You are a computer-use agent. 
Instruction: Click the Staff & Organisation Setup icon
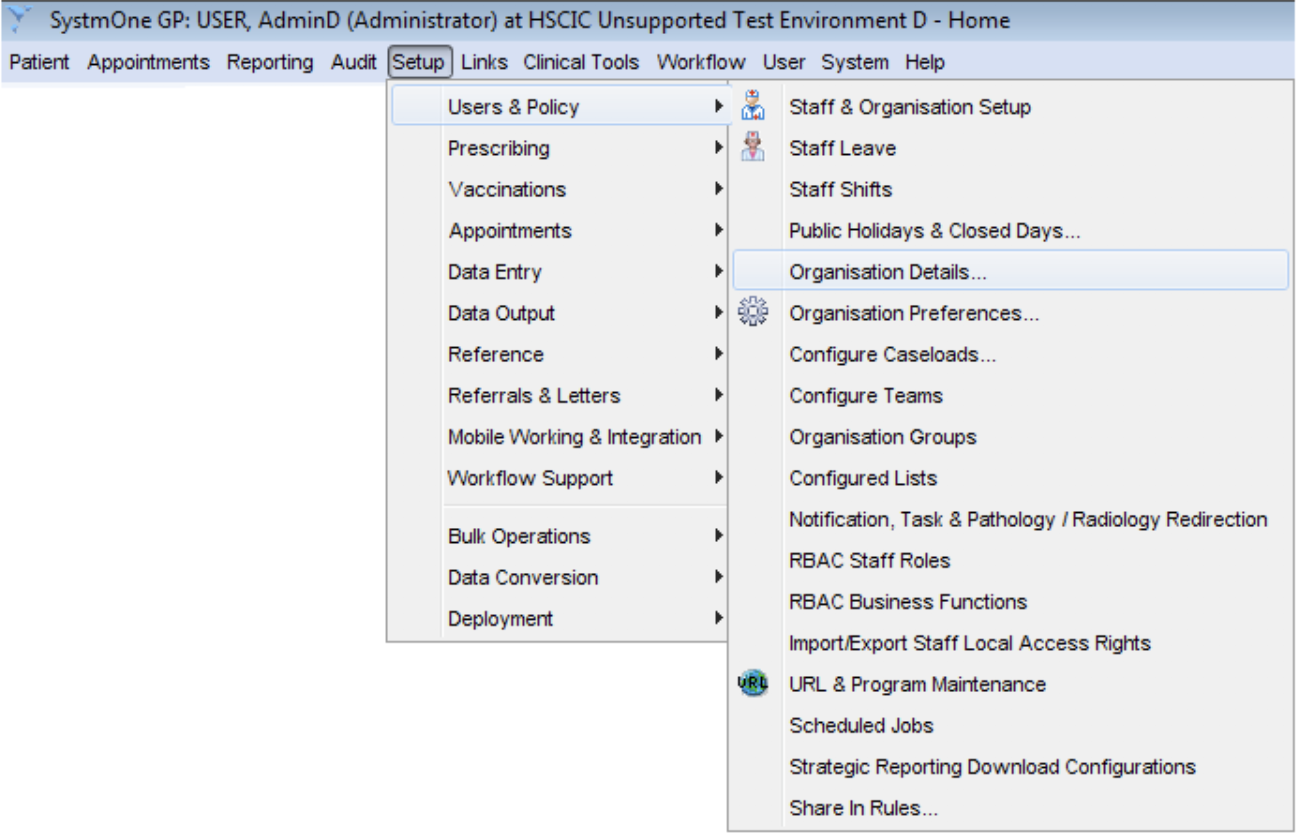pyautogui.click(x=753, y=106)
